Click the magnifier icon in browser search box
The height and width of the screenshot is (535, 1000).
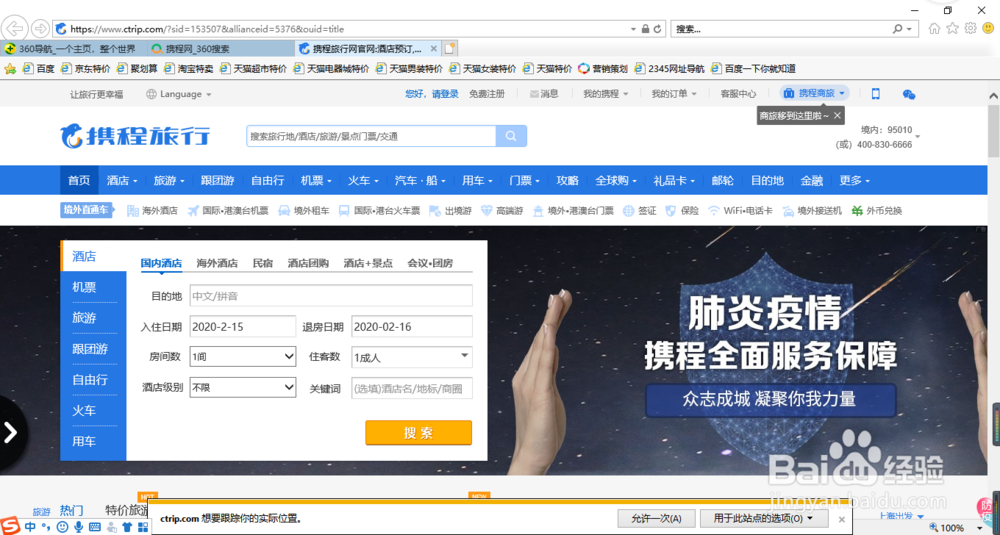897,29
